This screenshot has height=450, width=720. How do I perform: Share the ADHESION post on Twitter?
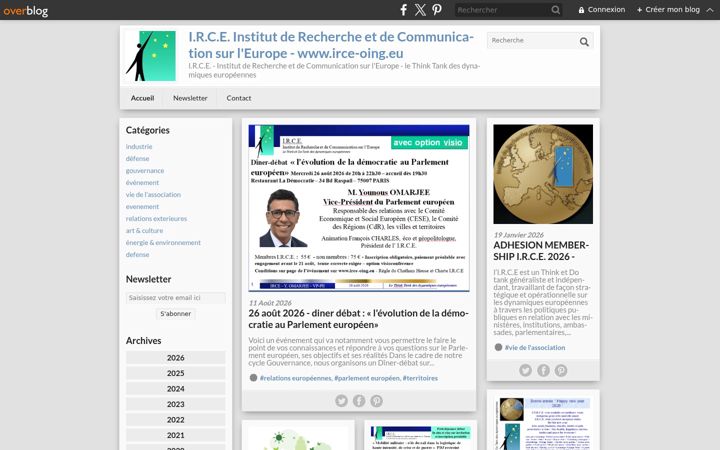[525, 370]
